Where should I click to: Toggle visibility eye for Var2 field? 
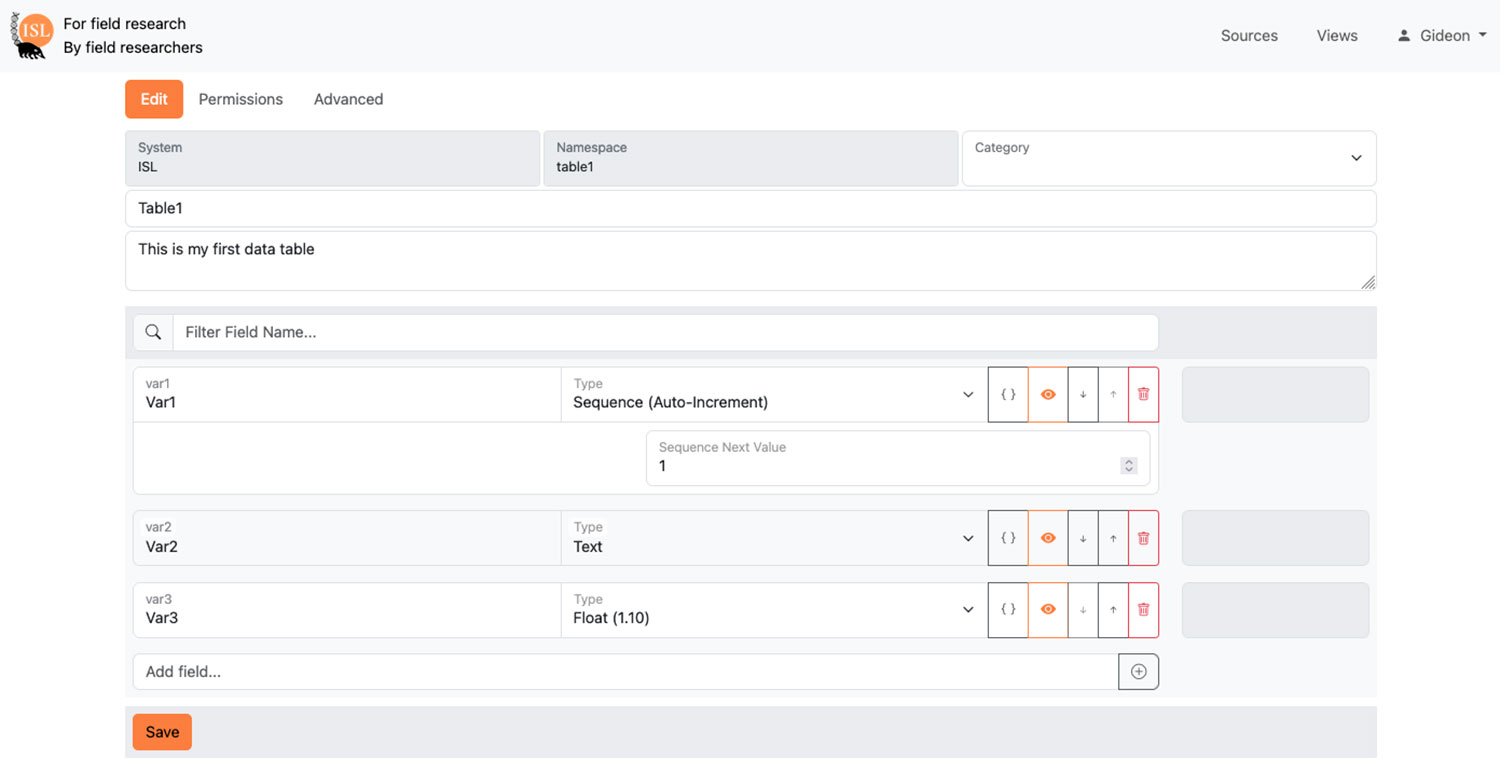point(1048,538)
